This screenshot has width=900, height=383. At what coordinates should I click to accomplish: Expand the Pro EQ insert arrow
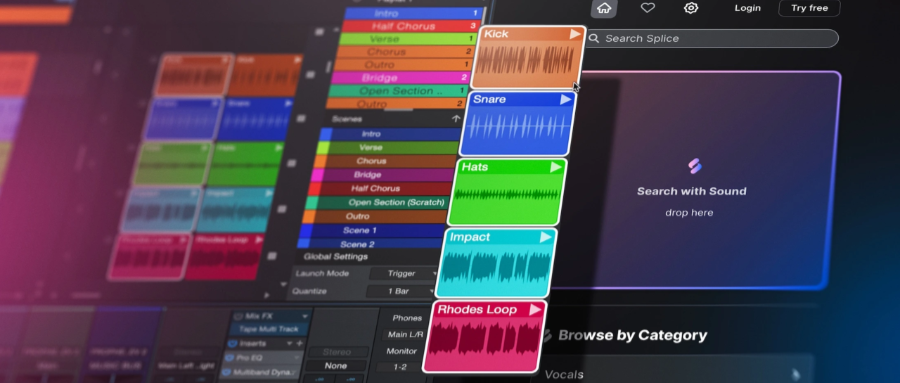298,358
